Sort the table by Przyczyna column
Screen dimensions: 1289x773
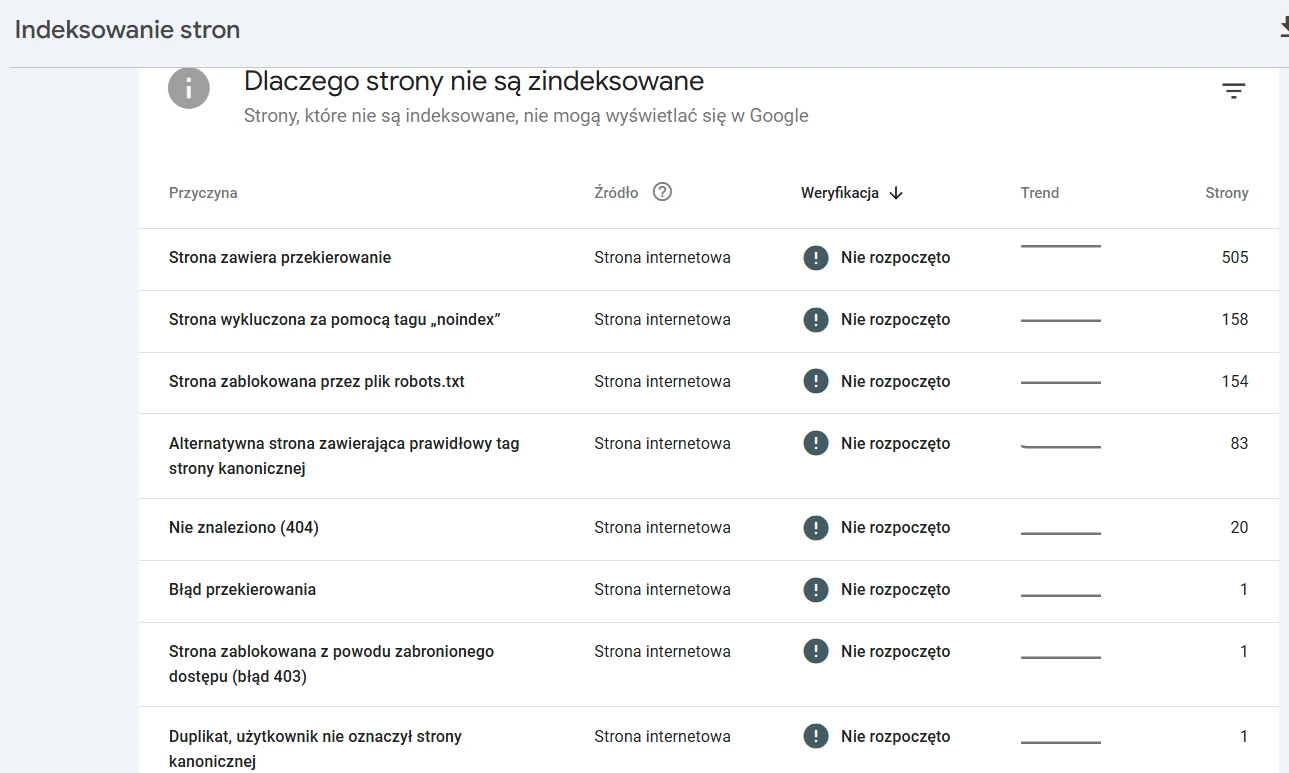pyautogui.click(x=203, y=192)
